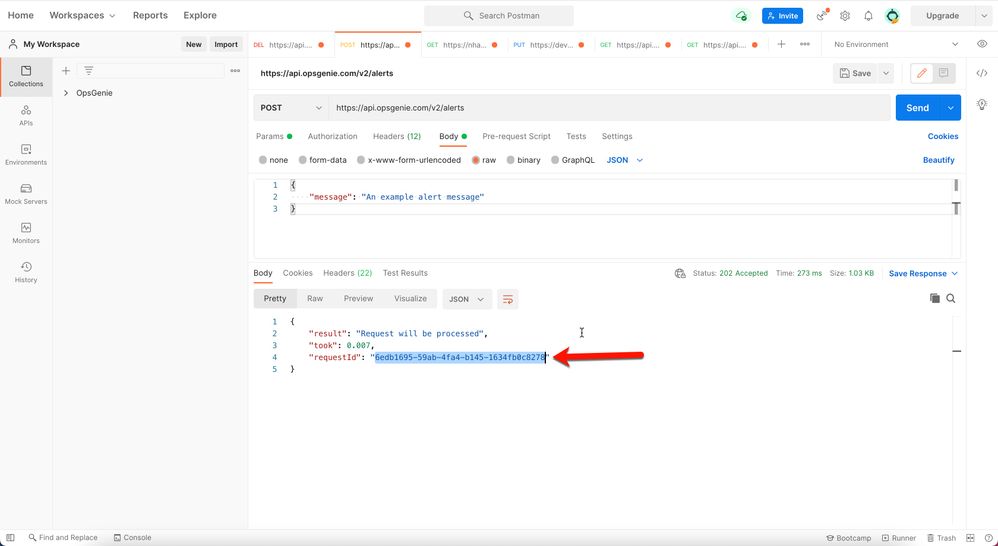Select the raw body radio option
Viewport: 998px width, 546px height.
pos(475,160)
